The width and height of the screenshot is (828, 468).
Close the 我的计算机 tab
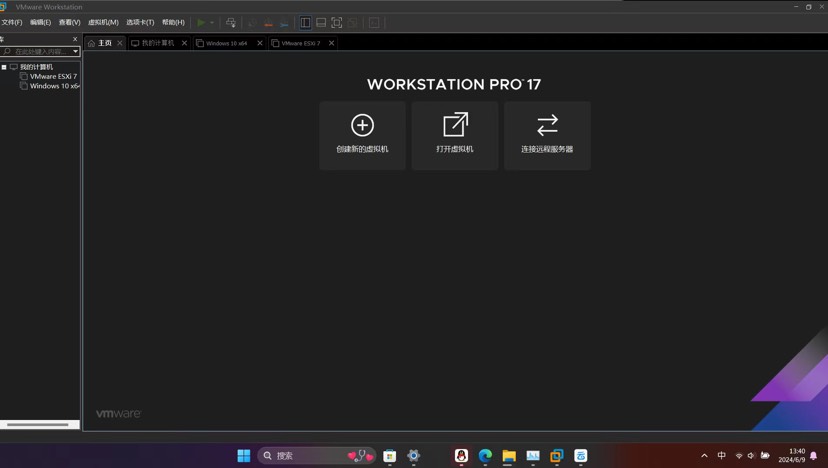point(184,43)
